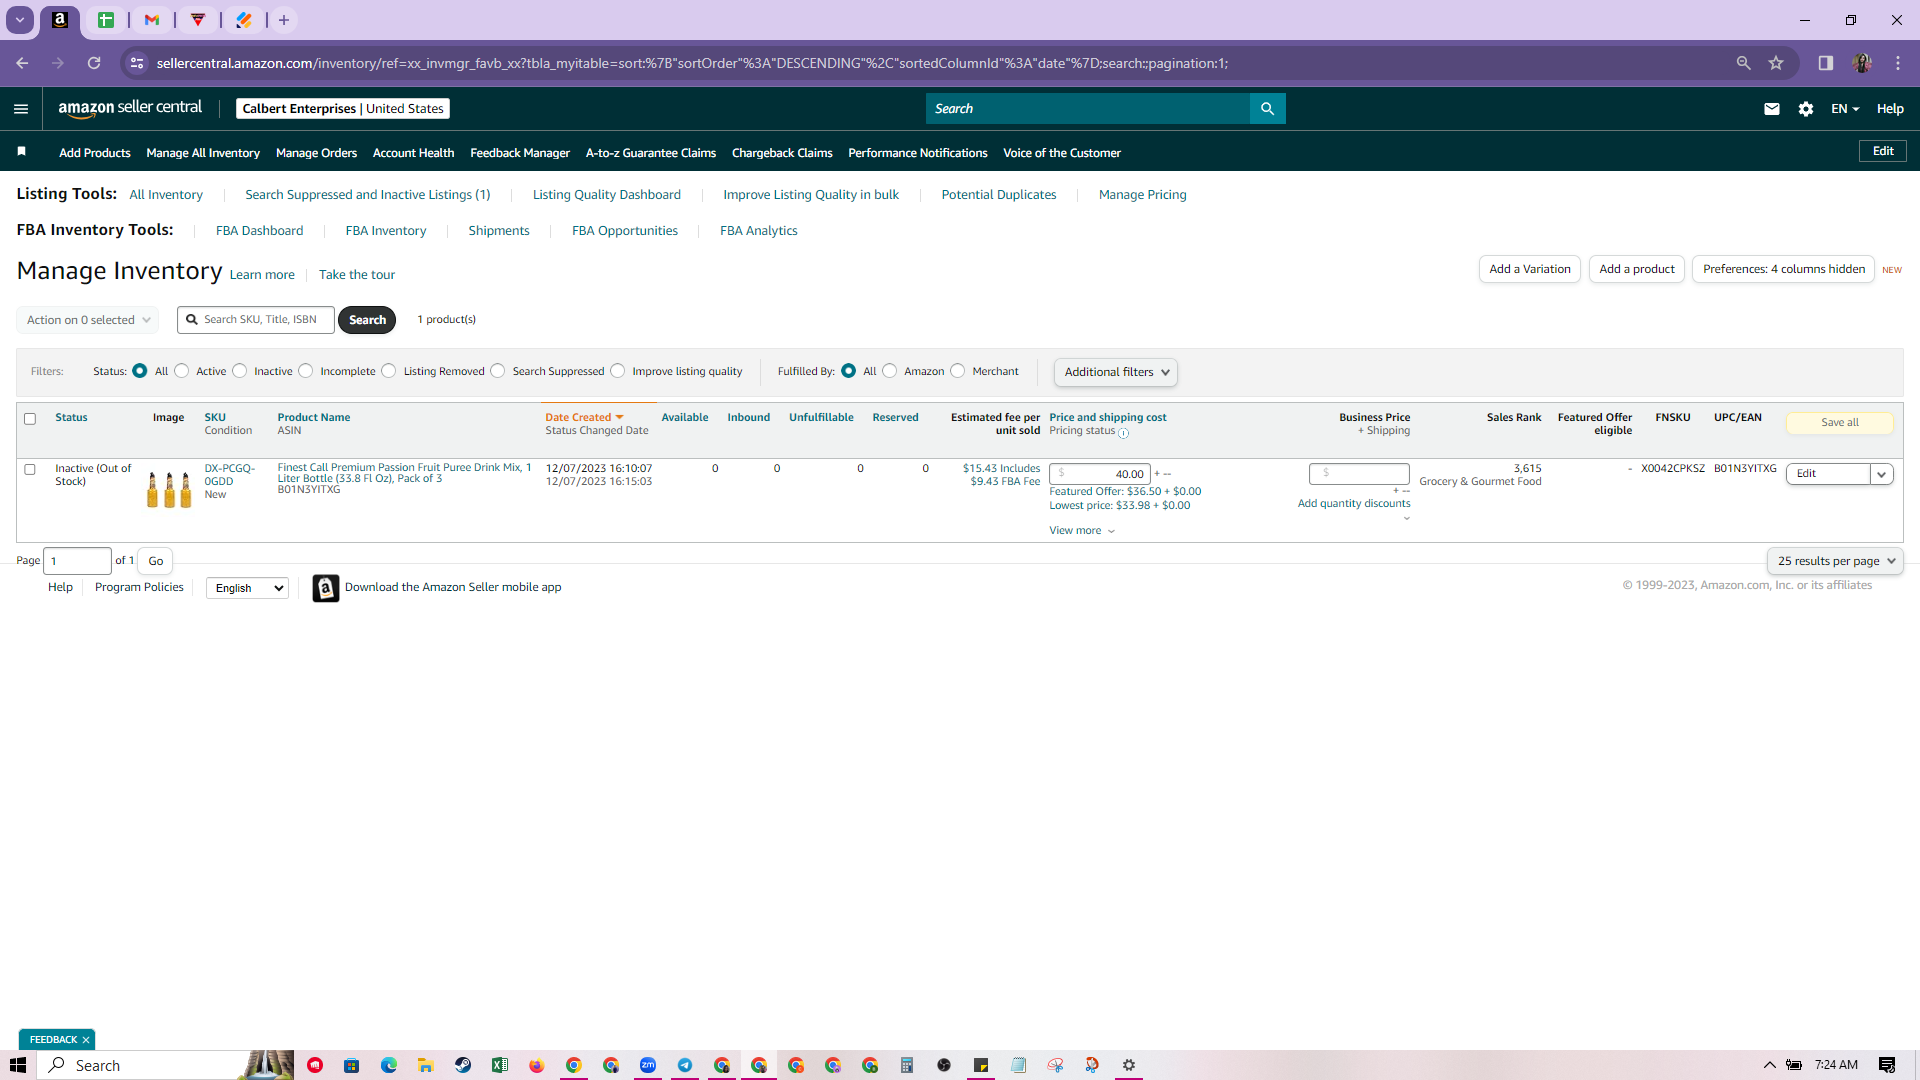The height and width of the screenshot is (1080, 1920).
Task: Filter by Fulfilled By Amazon
Action: click(890, 371)
